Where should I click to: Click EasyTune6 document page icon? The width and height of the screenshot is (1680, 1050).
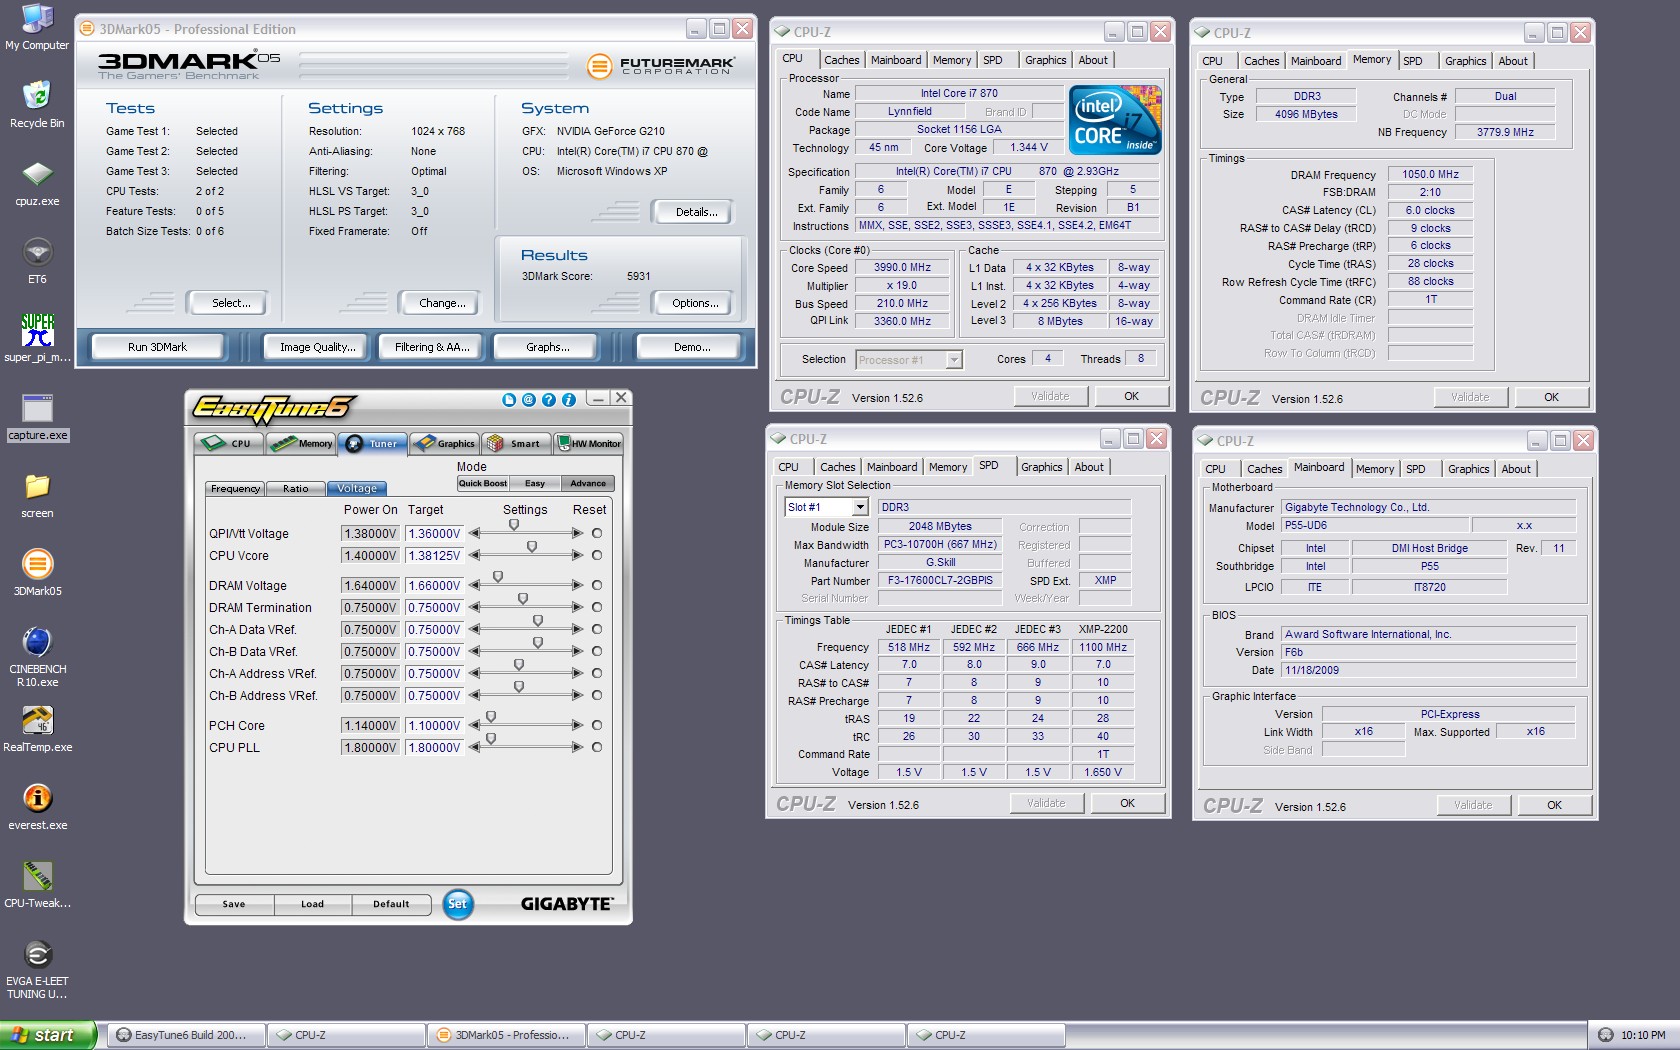pos(509,400)
